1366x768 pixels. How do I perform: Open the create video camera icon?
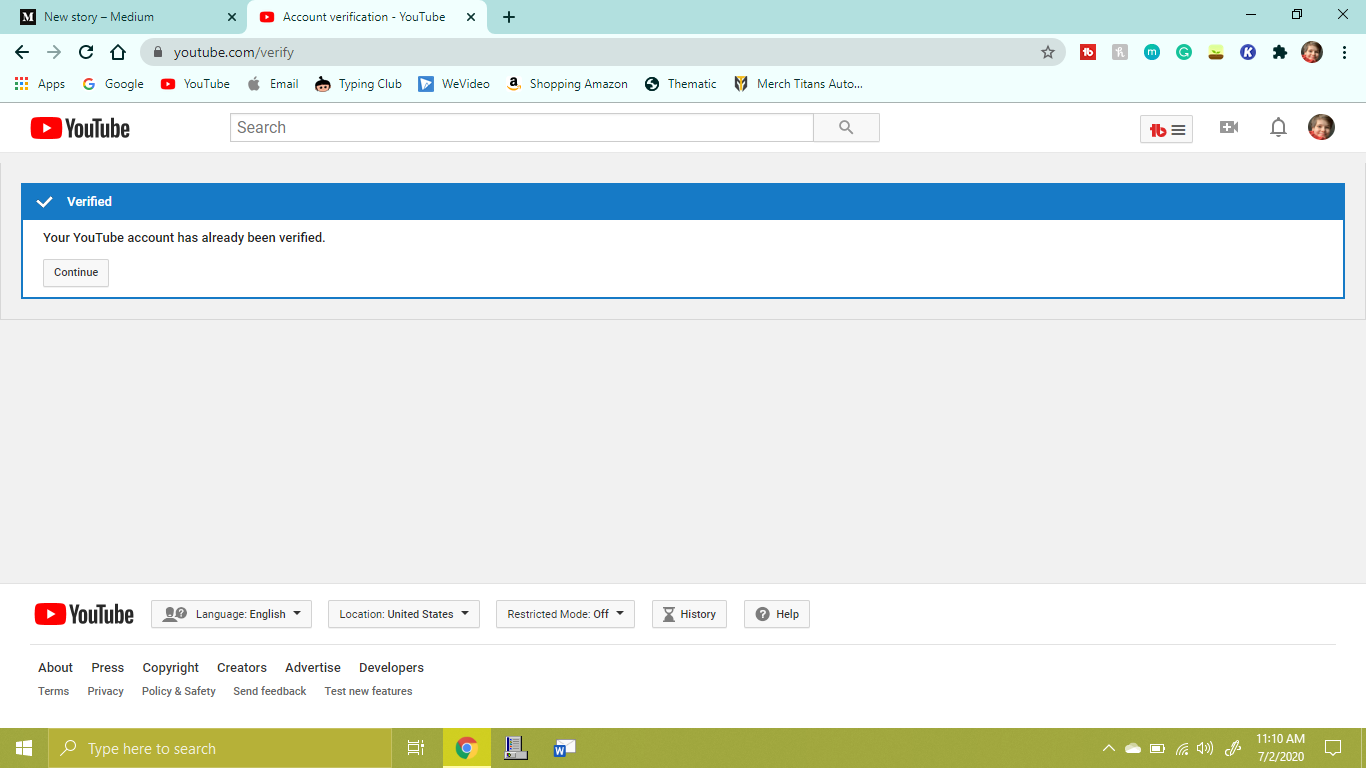click(1229, 127)
